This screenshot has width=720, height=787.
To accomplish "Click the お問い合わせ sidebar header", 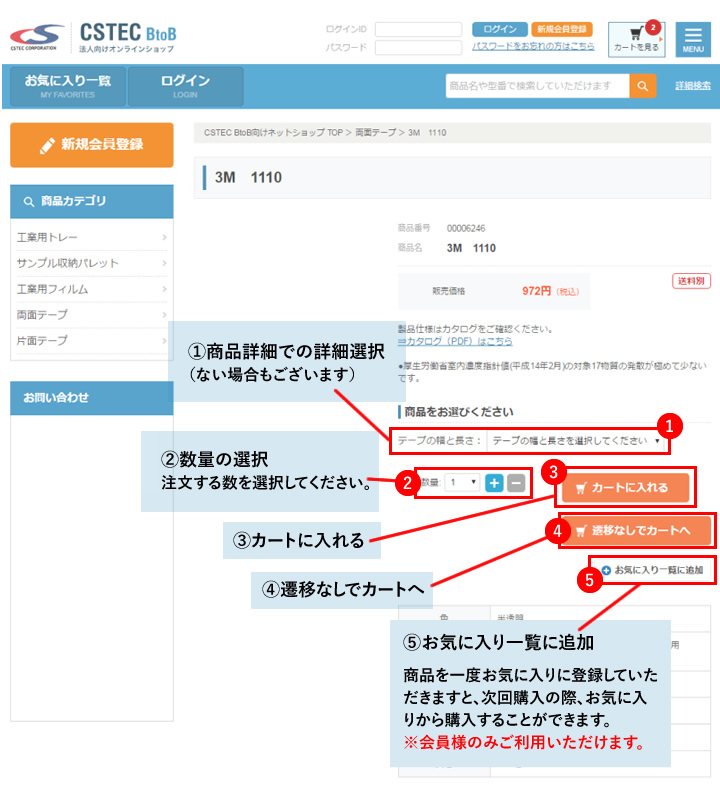I will pyautogui.click(x=92, y=398).
